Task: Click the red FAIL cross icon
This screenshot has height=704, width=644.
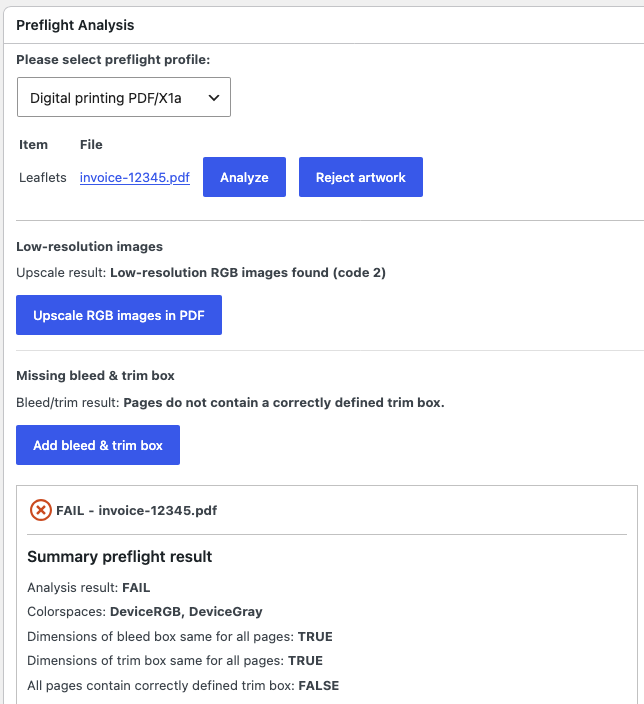Action: click(x=40, y=510)
